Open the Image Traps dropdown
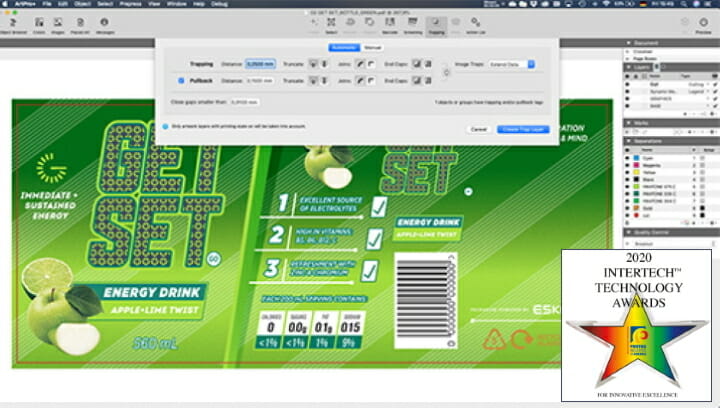Viewport: 720px width, 408px height. (512, 64)
